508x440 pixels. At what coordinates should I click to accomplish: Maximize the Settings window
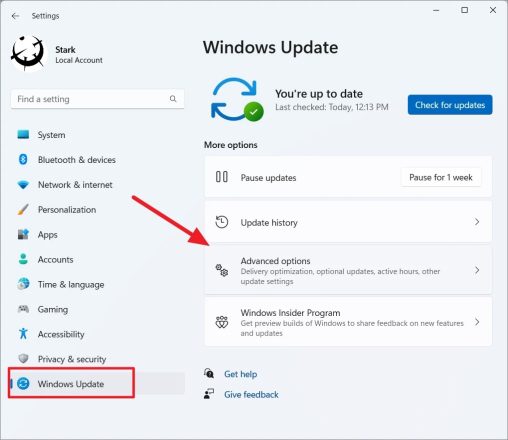coord(464,10)
